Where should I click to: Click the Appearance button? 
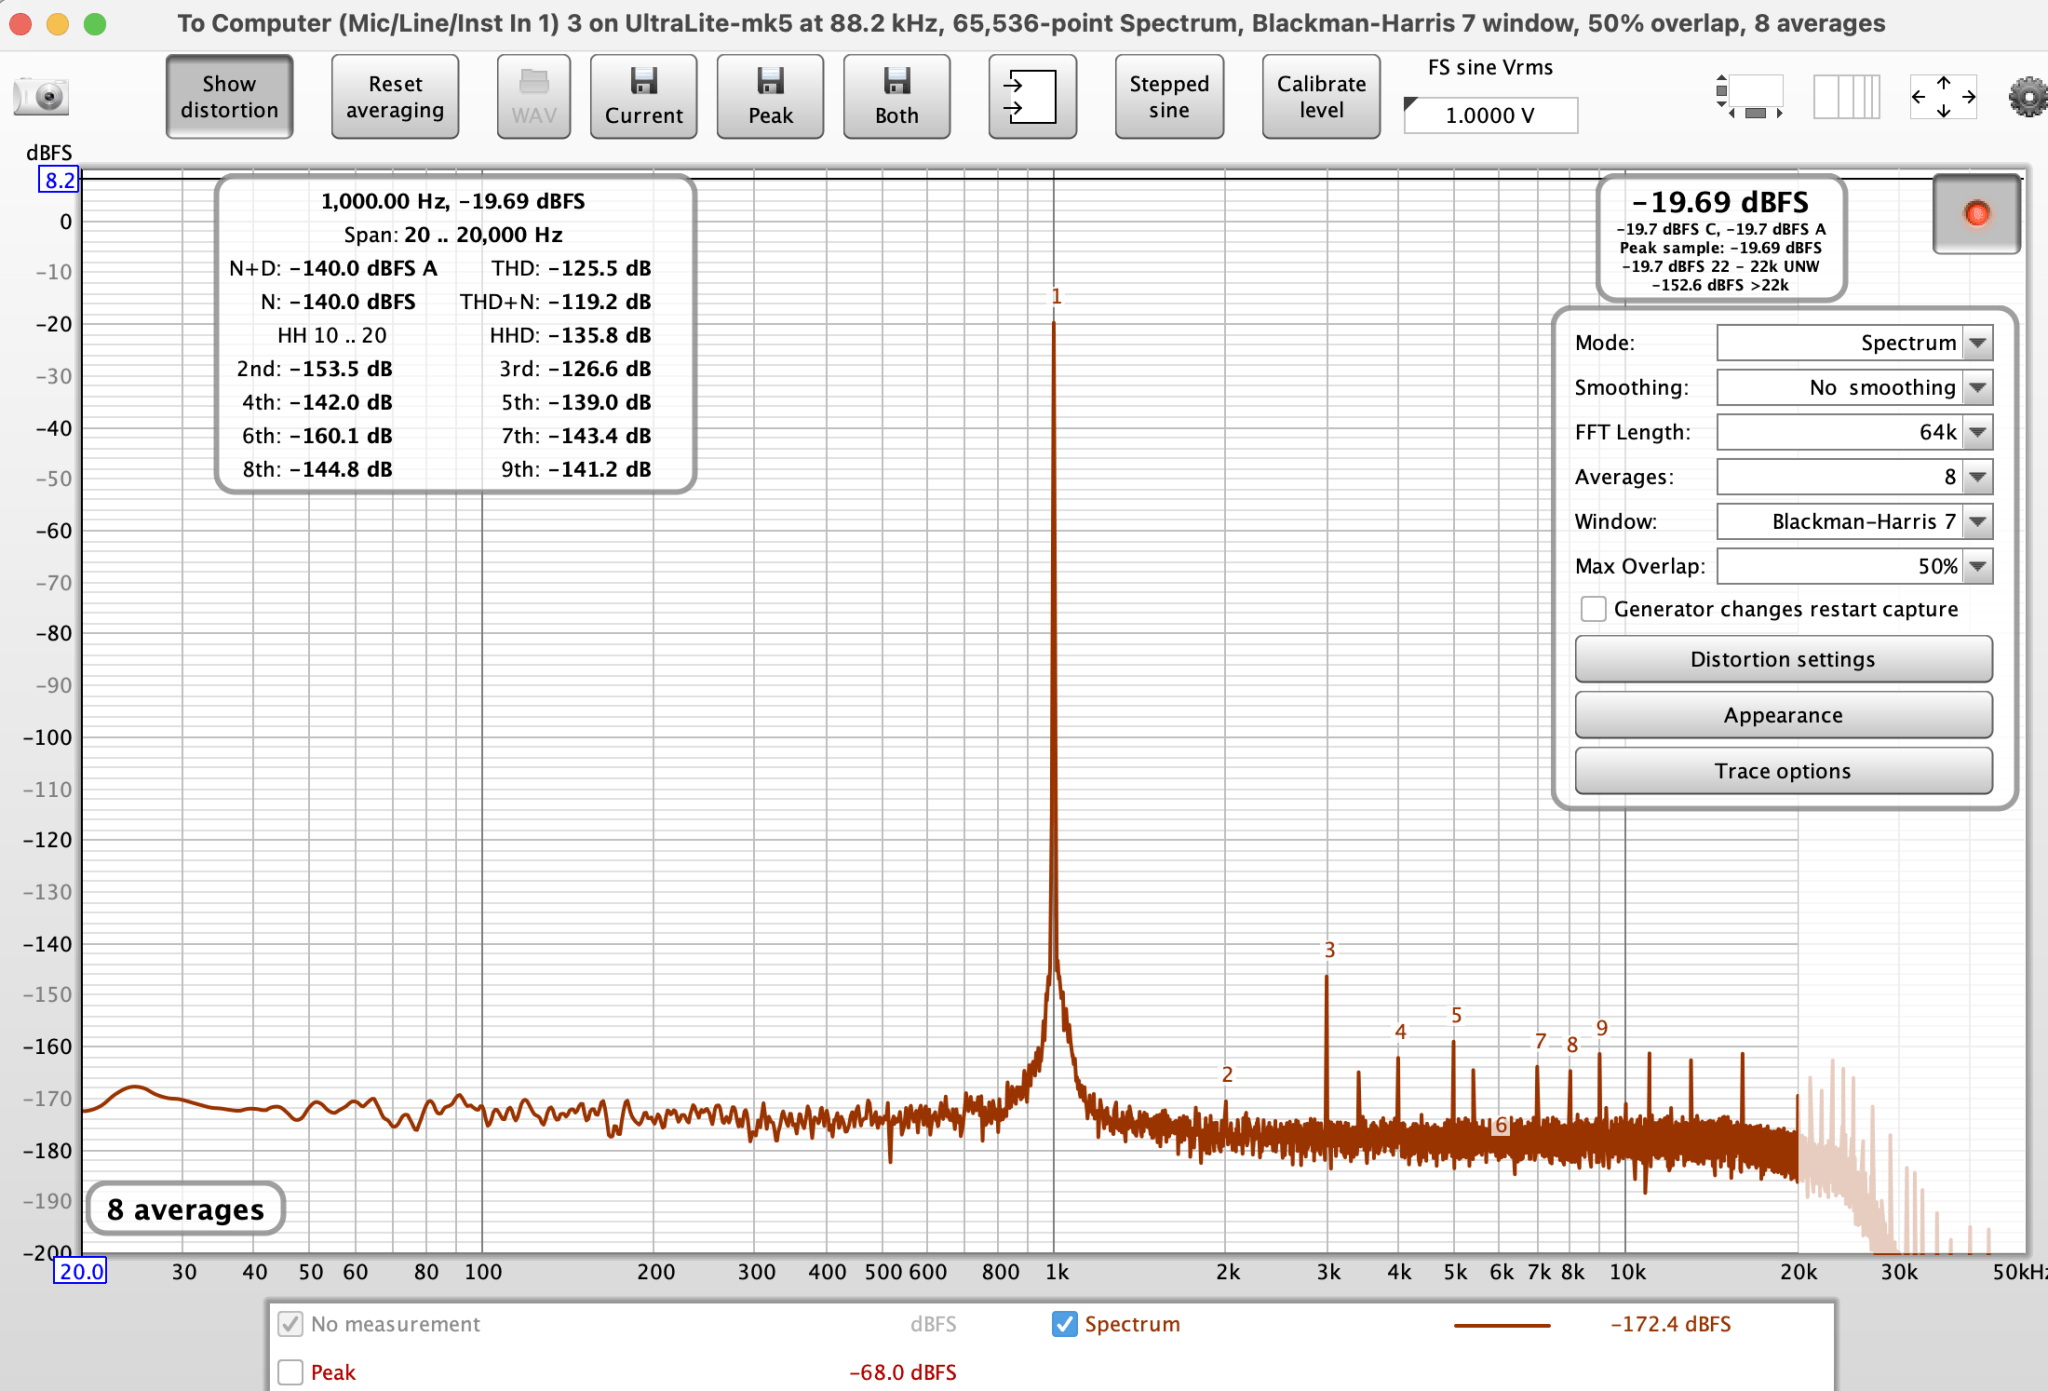1783,715
